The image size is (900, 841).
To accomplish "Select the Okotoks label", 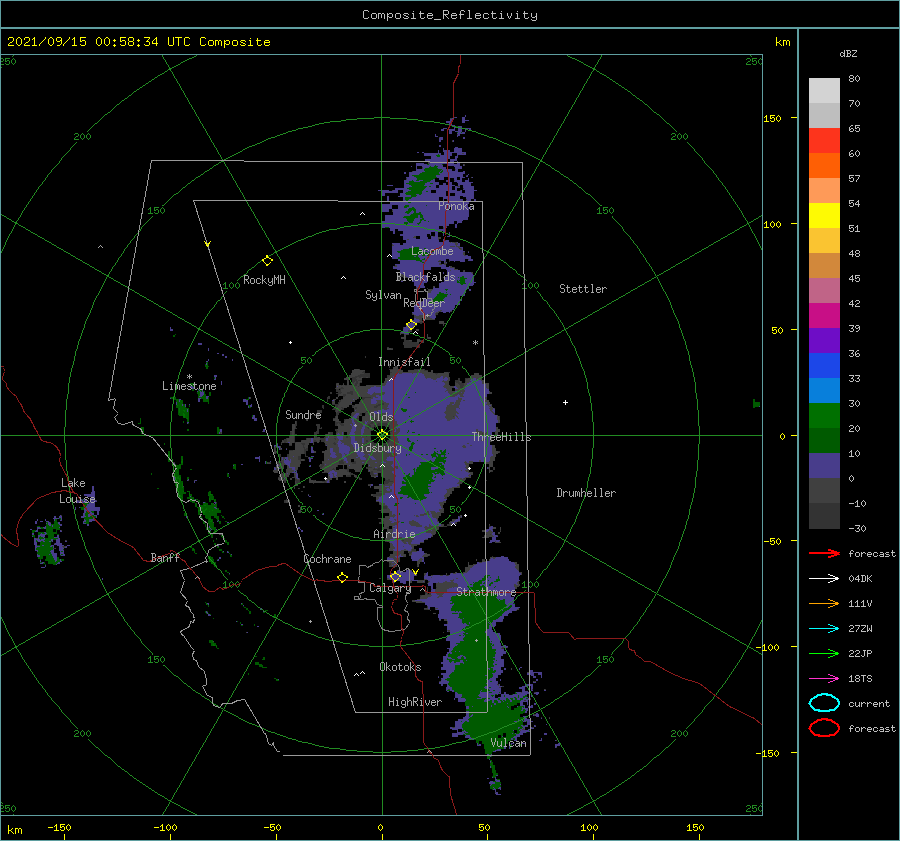I will coord(400,666).
